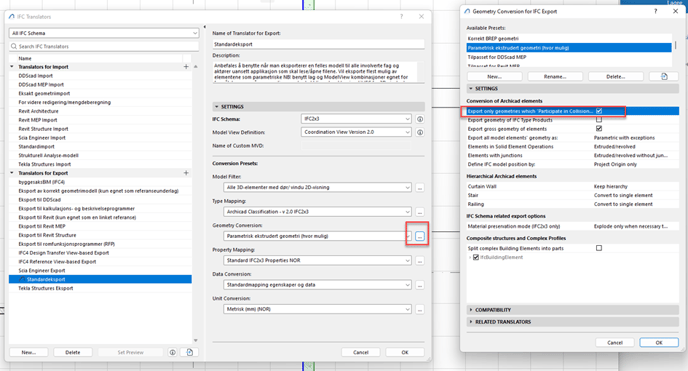Expand IfcBuildingElement tree node
The image size is (688, 371).
pyautogui.click(x=469, y=257)
